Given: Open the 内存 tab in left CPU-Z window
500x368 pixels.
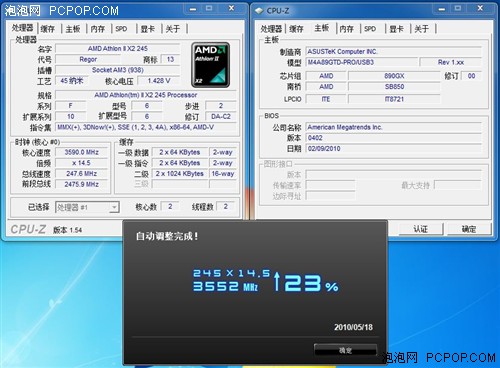Looking at the screenshot, I should (98, 29).
